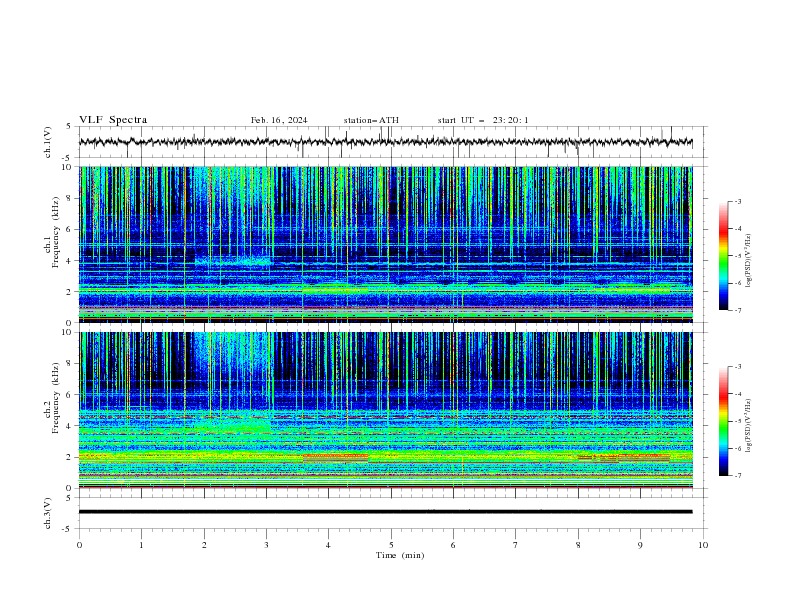Viewport: 792px width, 612px height.
Task: Click the time-axis tick label "8"
Action: pos(578,545)
